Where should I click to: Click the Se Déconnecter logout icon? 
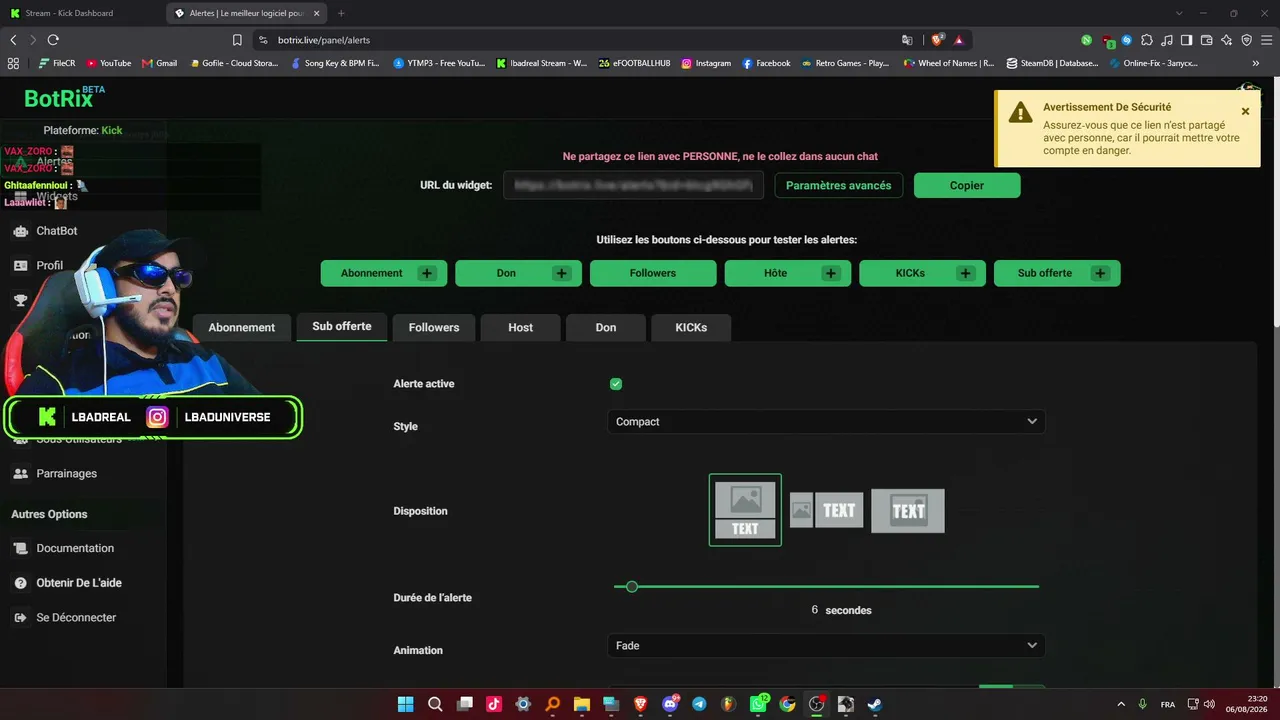point(20,618)
